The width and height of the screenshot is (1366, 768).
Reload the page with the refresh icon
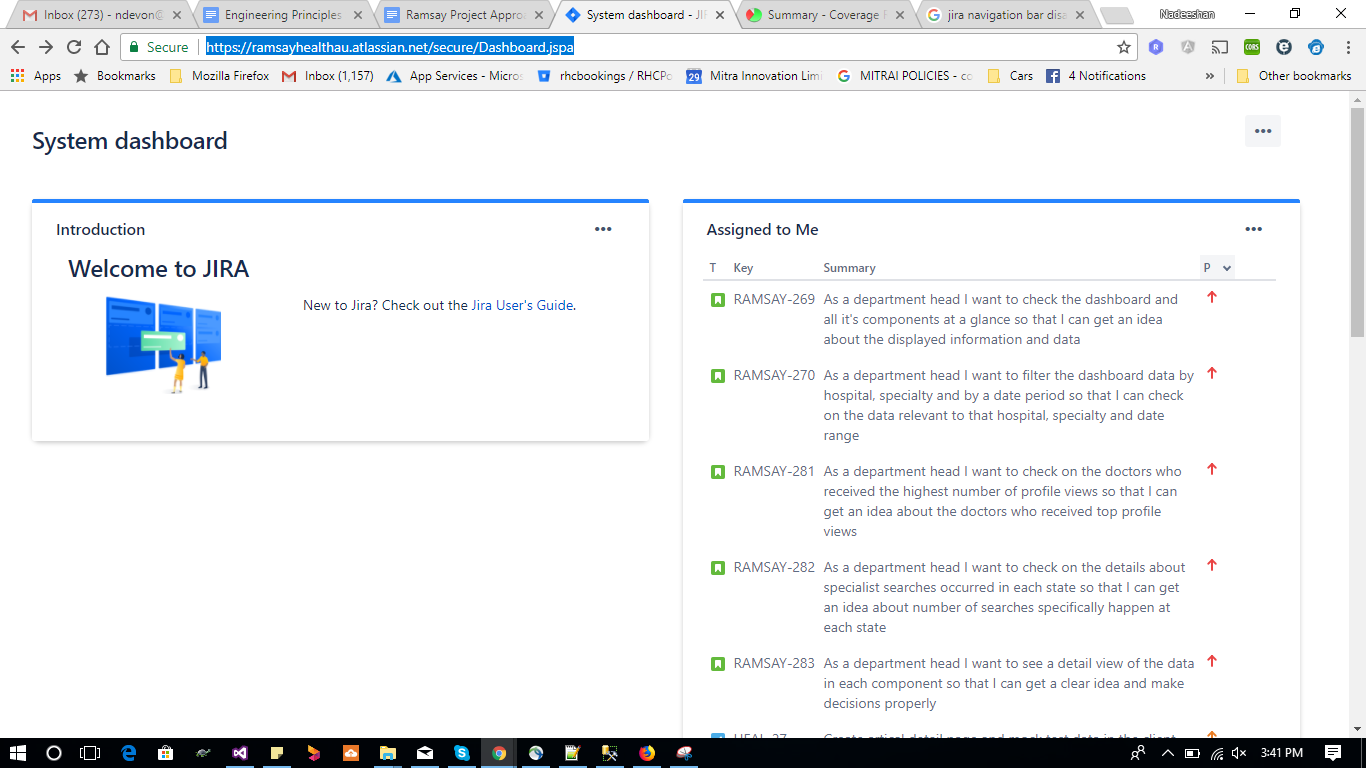tap(74, 47)
